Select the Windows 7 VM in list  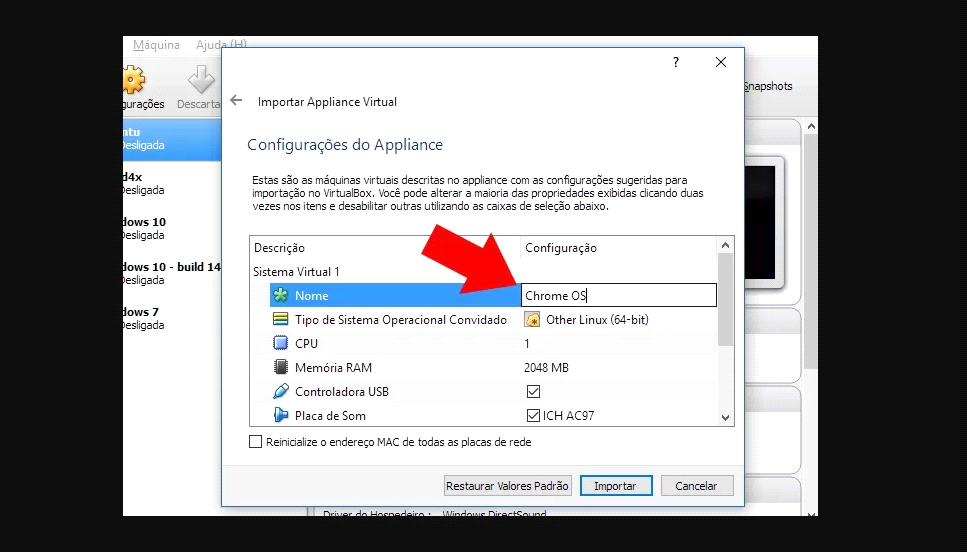click(172, 318)
